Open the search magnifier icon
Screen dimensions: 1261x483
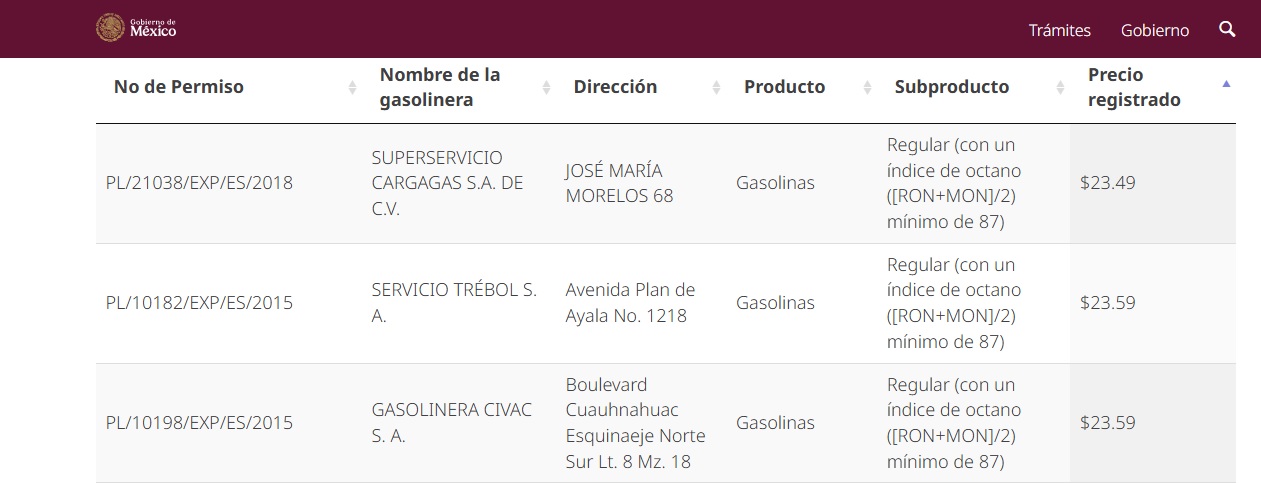click(x=1227, y=29)
